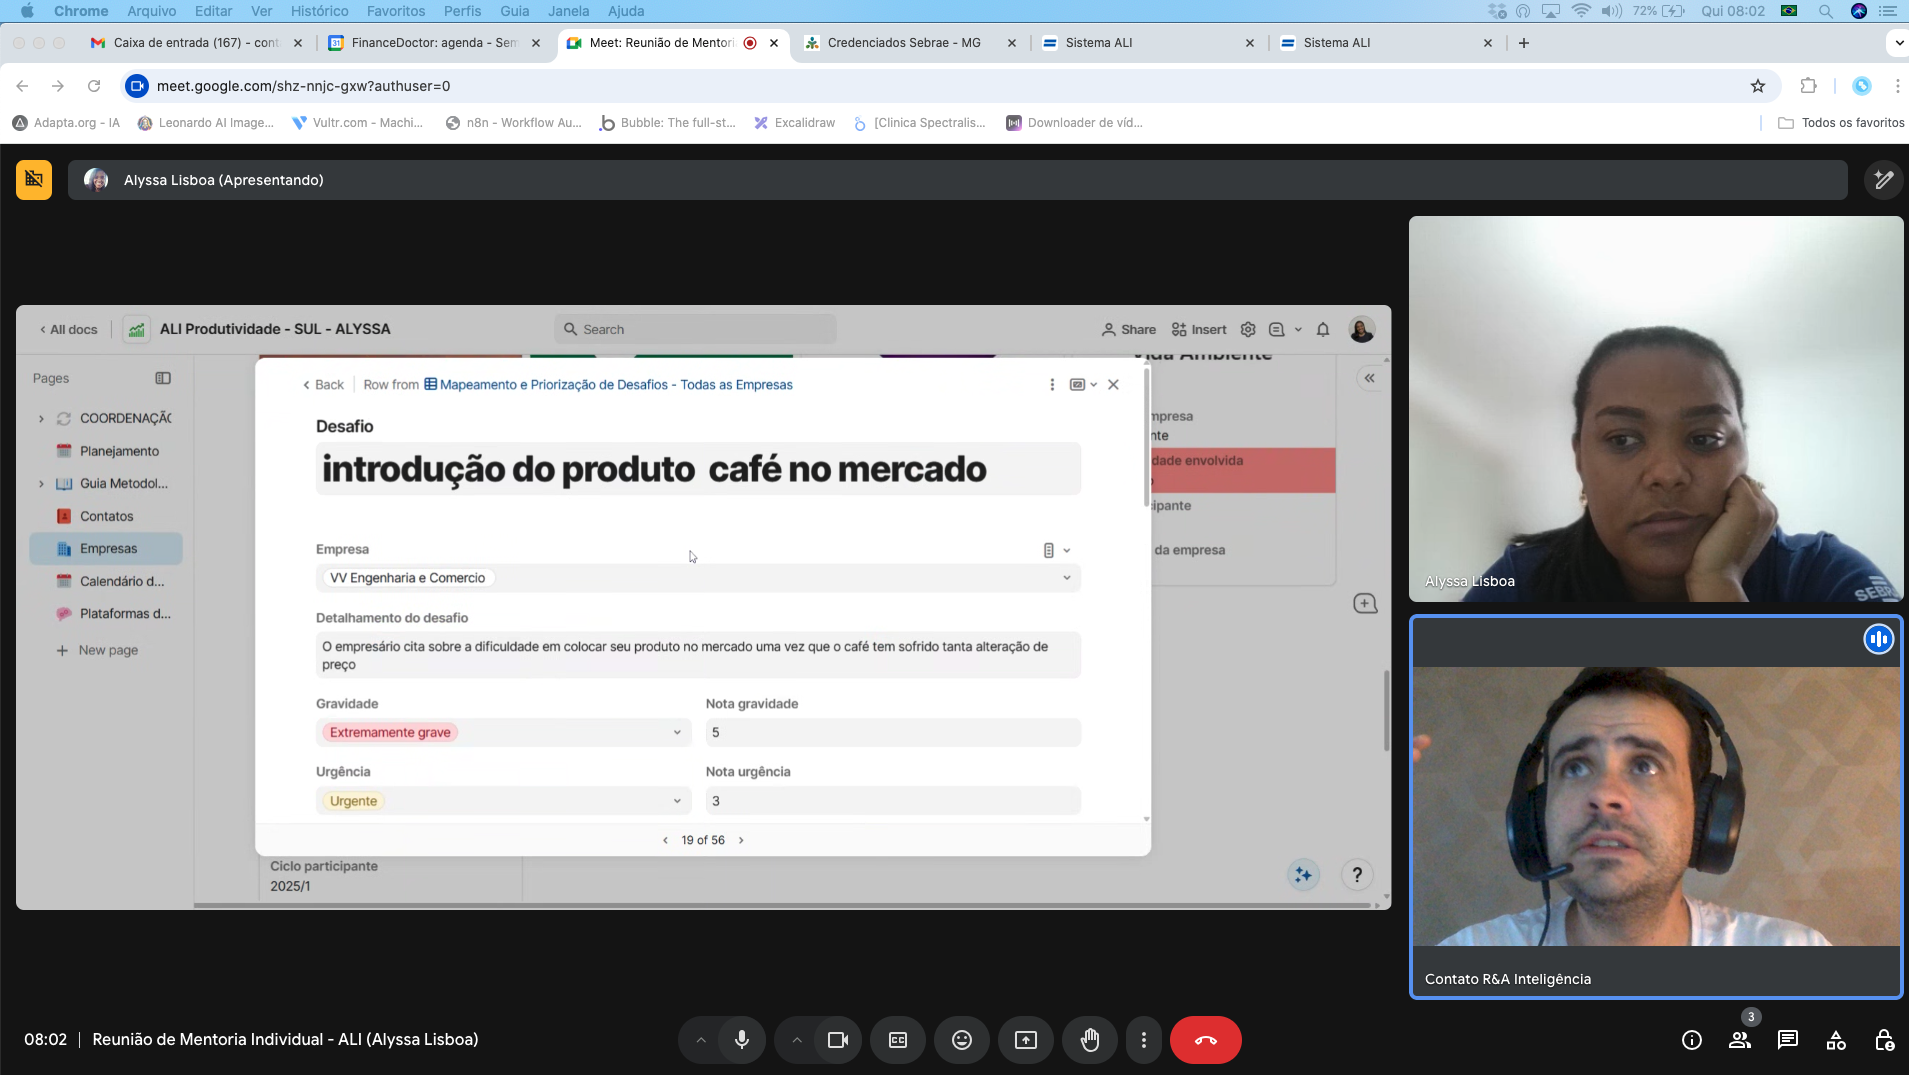Edit the Desafio title field
The height and width of the screenshot is (1075, 1909).
coord(698,469)
